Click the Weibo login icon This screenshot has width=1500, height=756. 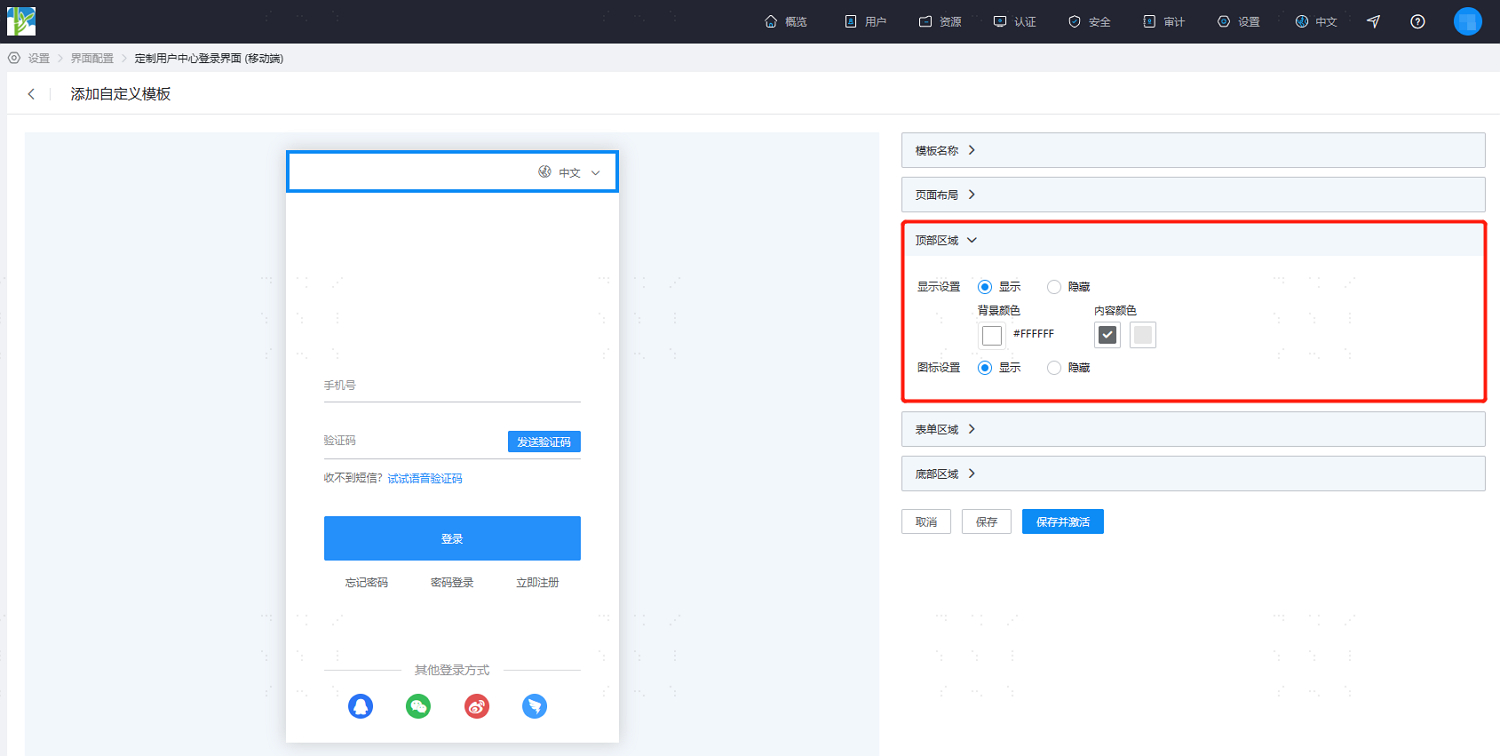tap(477, 706)
